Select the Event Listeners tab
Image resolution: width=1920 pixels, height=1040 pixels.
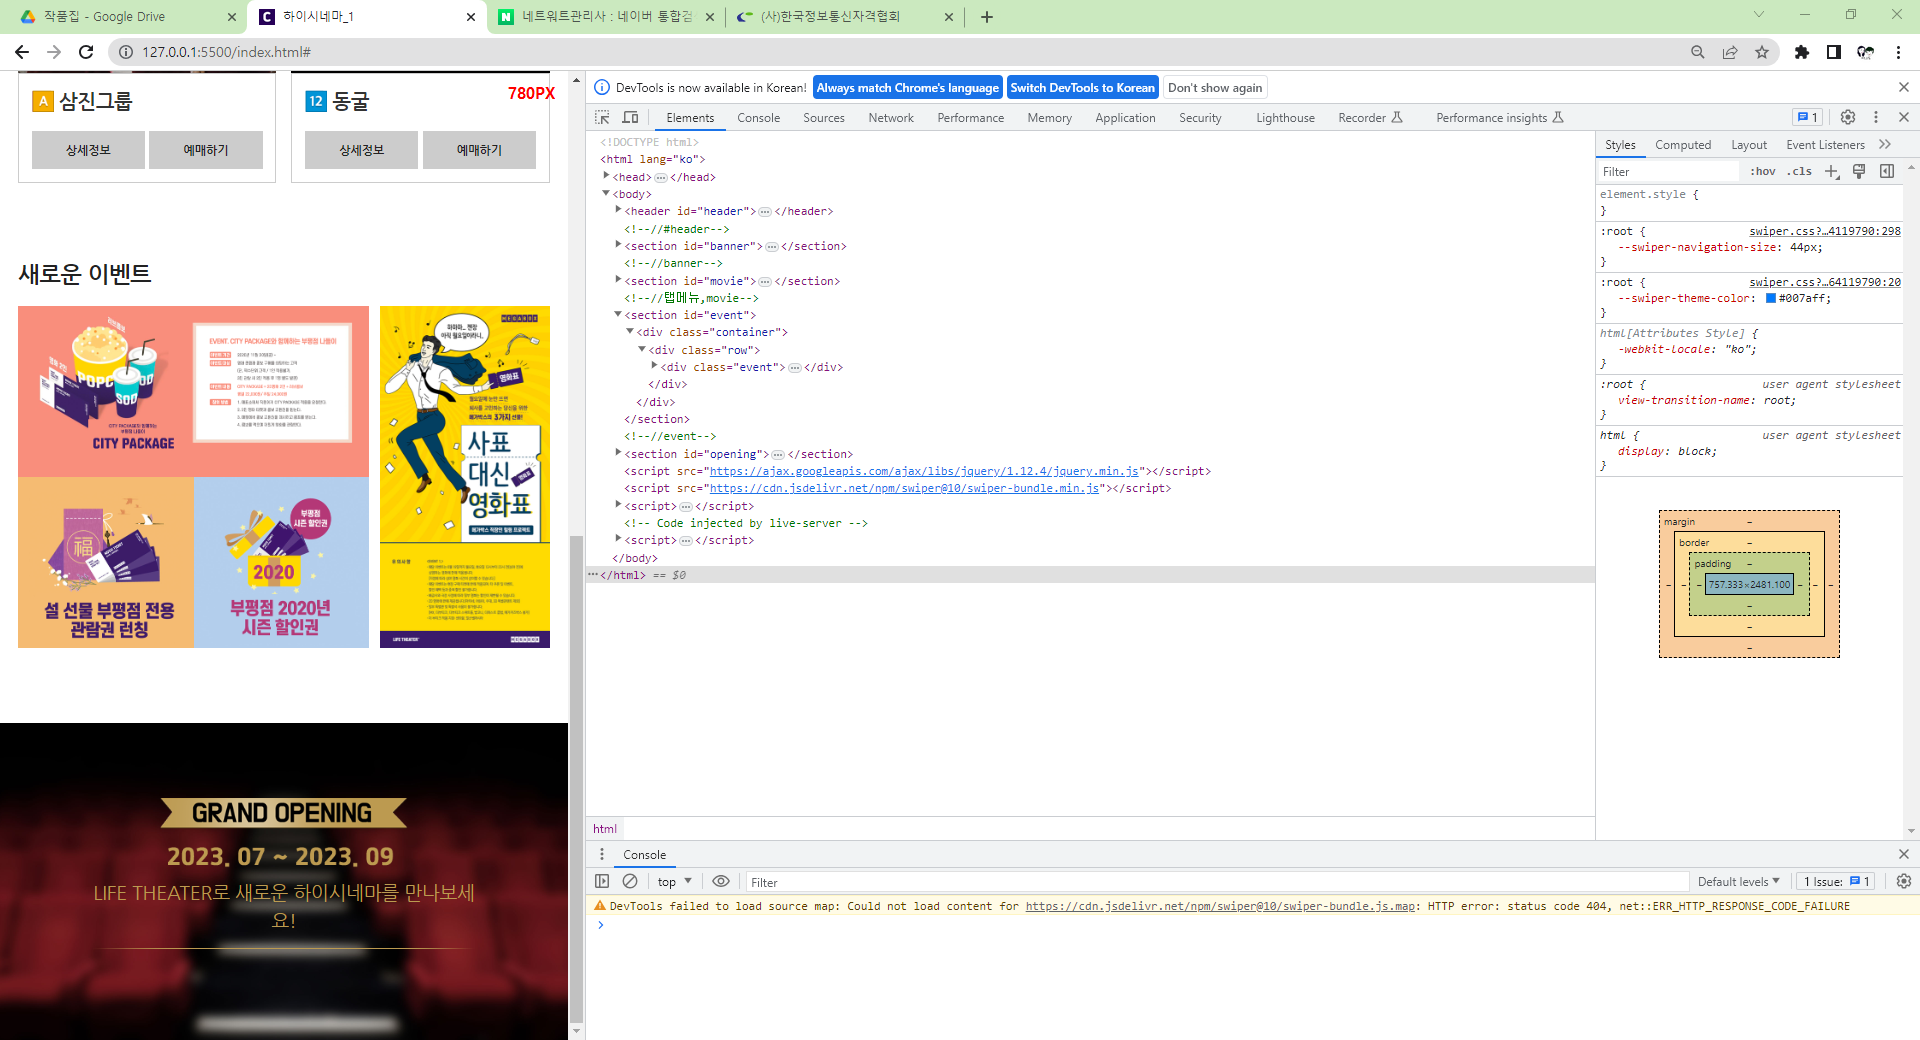click(1825, 144)
